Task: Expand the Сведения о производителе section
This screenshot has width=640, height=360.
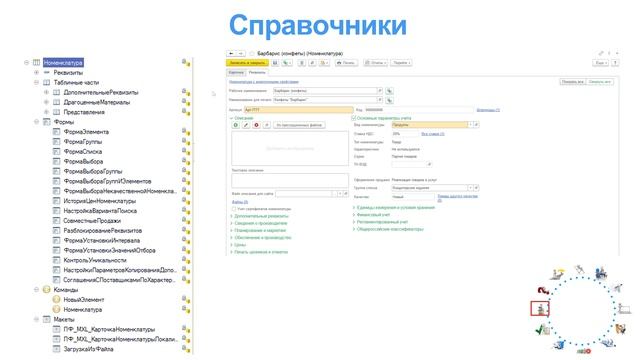Action: (x=259, y=223)
